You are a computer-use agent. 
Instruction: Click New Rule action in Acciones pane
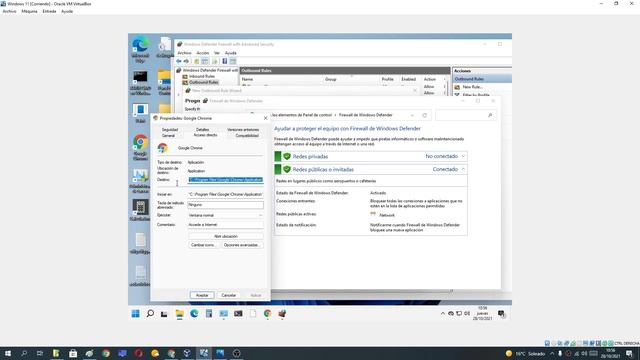tap(472, 87)
